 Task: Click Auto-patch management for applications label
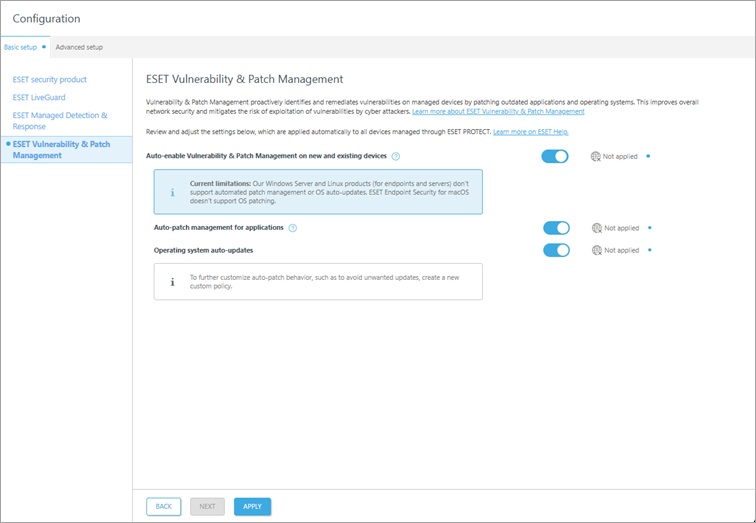click(x=218, y=228)
